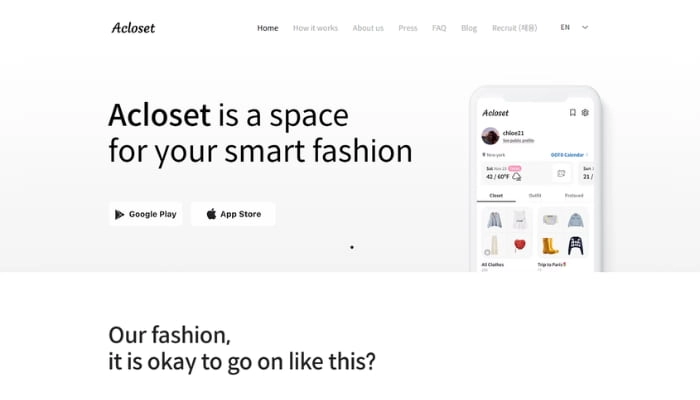Click the cream trousers item
Viewport: 700px width, 400px height.
tap(494, 246)
